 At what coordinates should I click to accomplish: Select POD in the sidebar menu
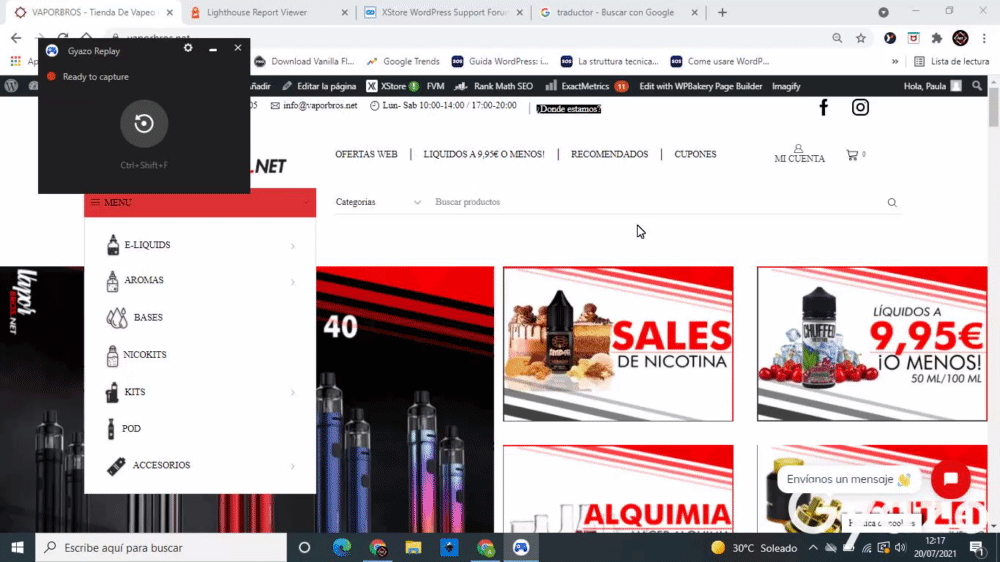tap(131, 429)
